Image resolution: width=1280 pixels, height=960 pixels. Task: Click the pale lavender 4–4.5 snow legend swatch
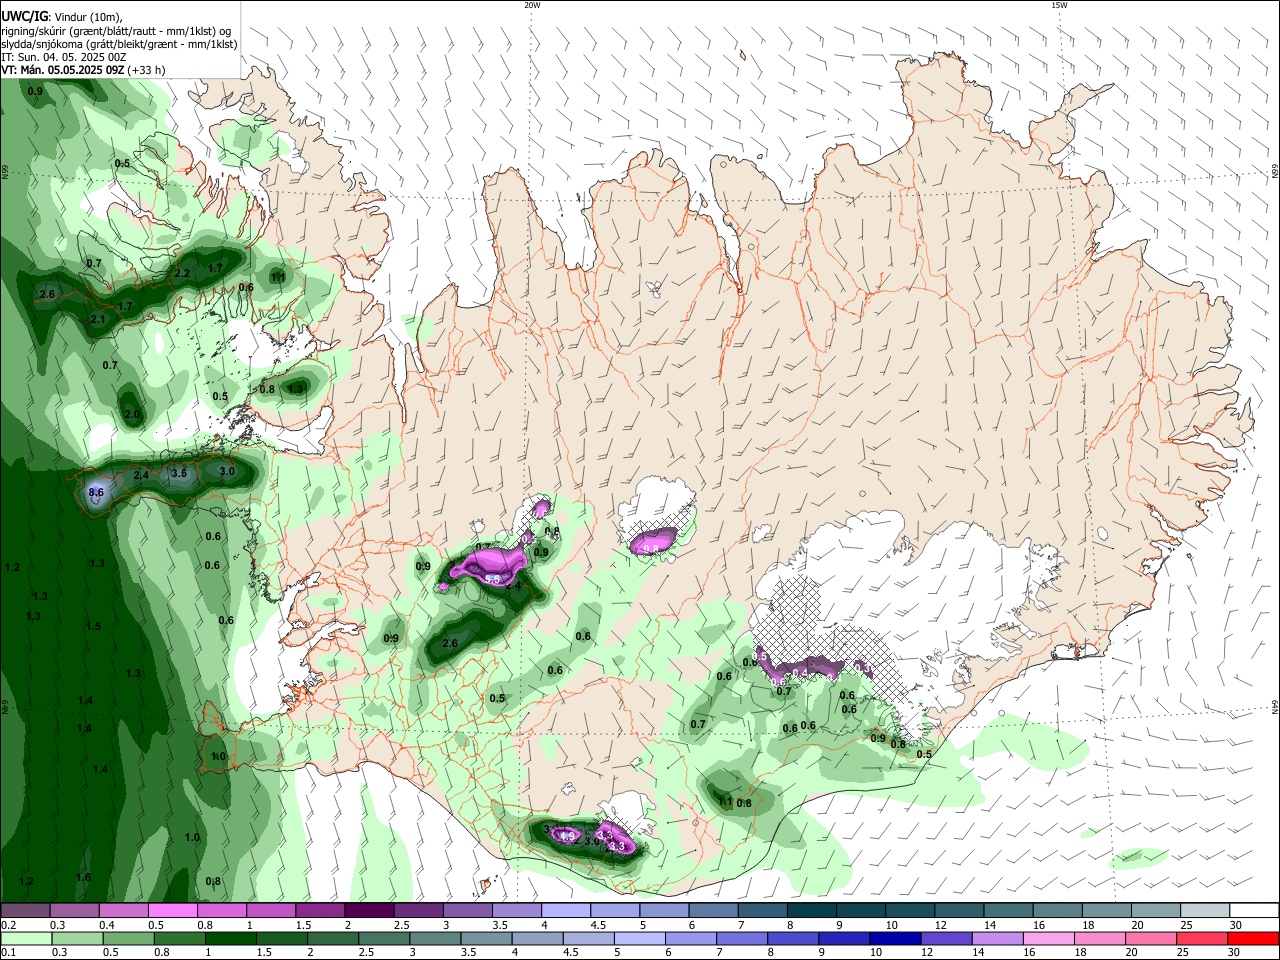[565, 910]
